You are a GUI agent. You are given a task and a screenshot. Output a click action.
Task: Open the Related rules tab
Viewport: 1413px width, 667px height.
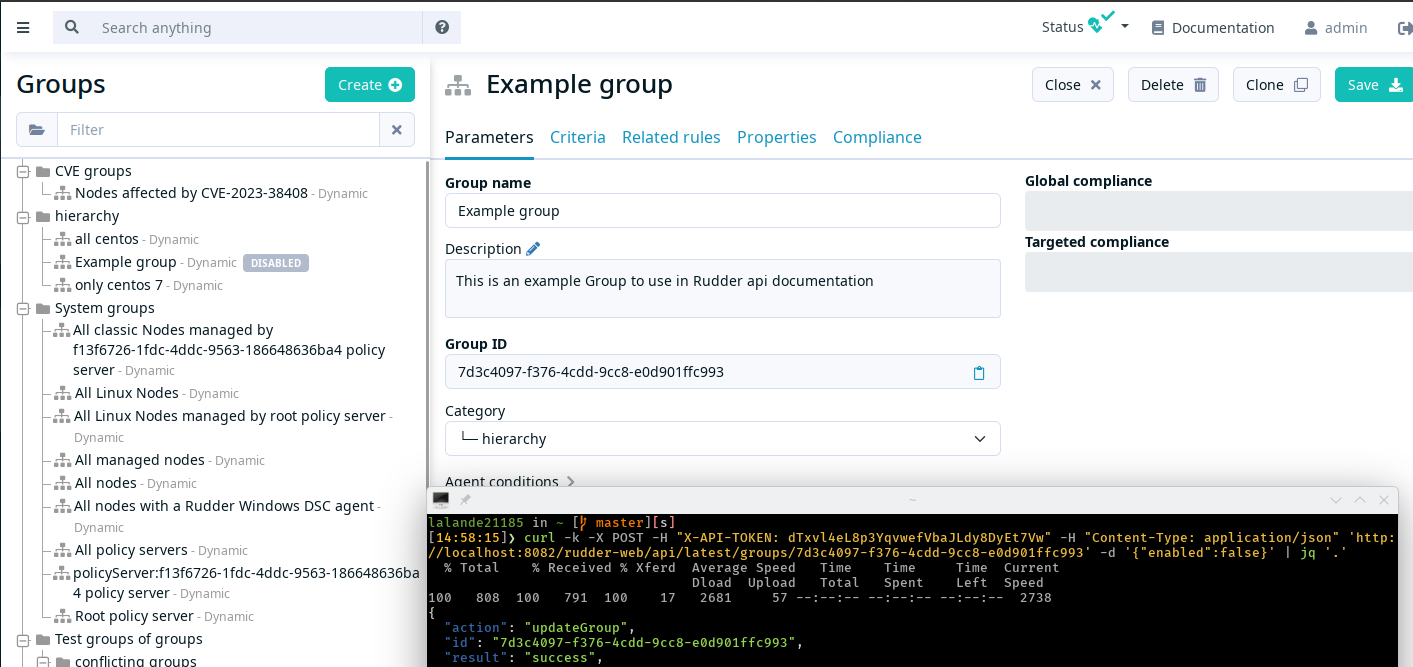point(671,137)
